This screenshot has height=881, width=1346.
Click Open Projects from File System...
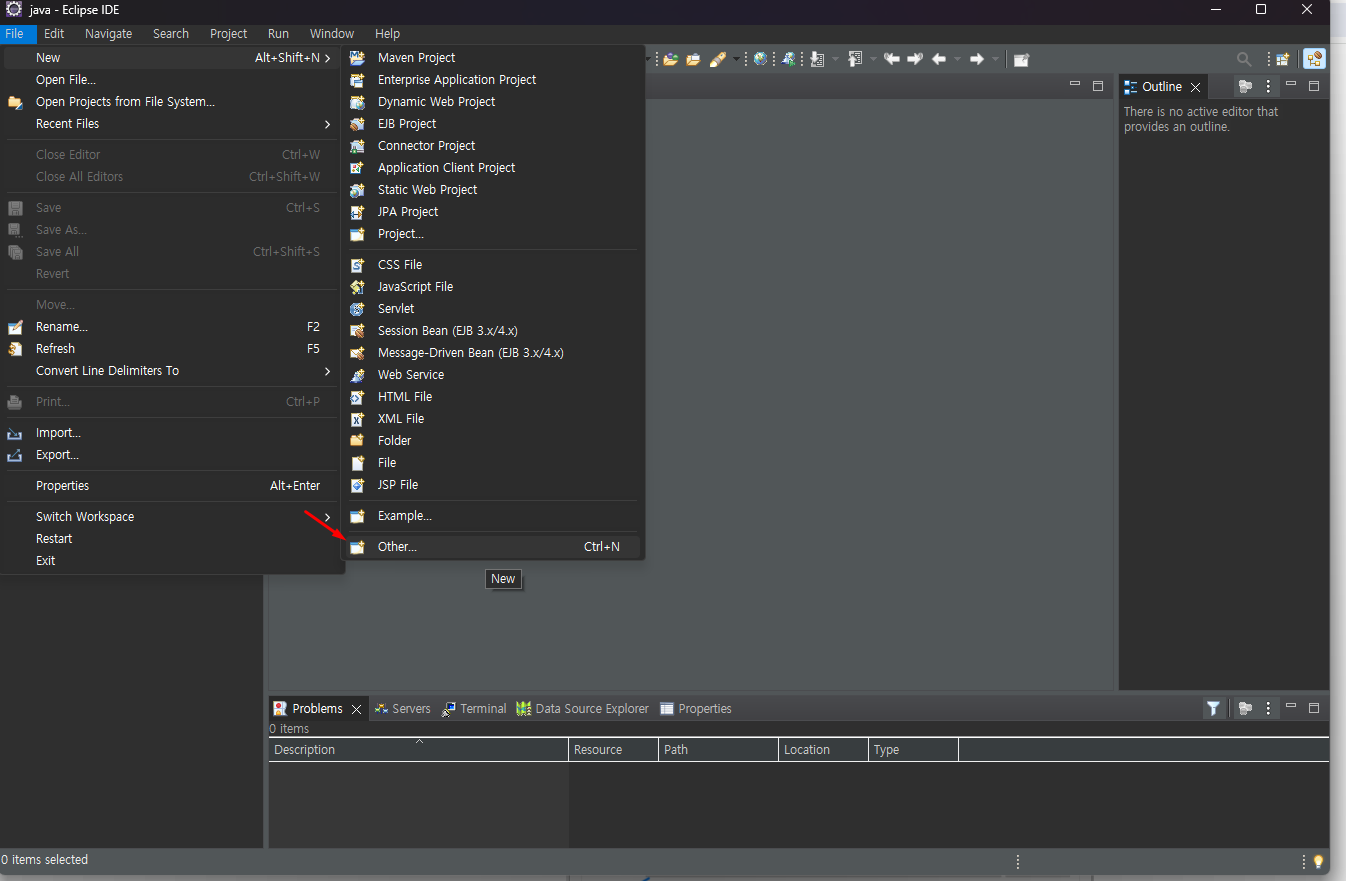tap(172, 102)
